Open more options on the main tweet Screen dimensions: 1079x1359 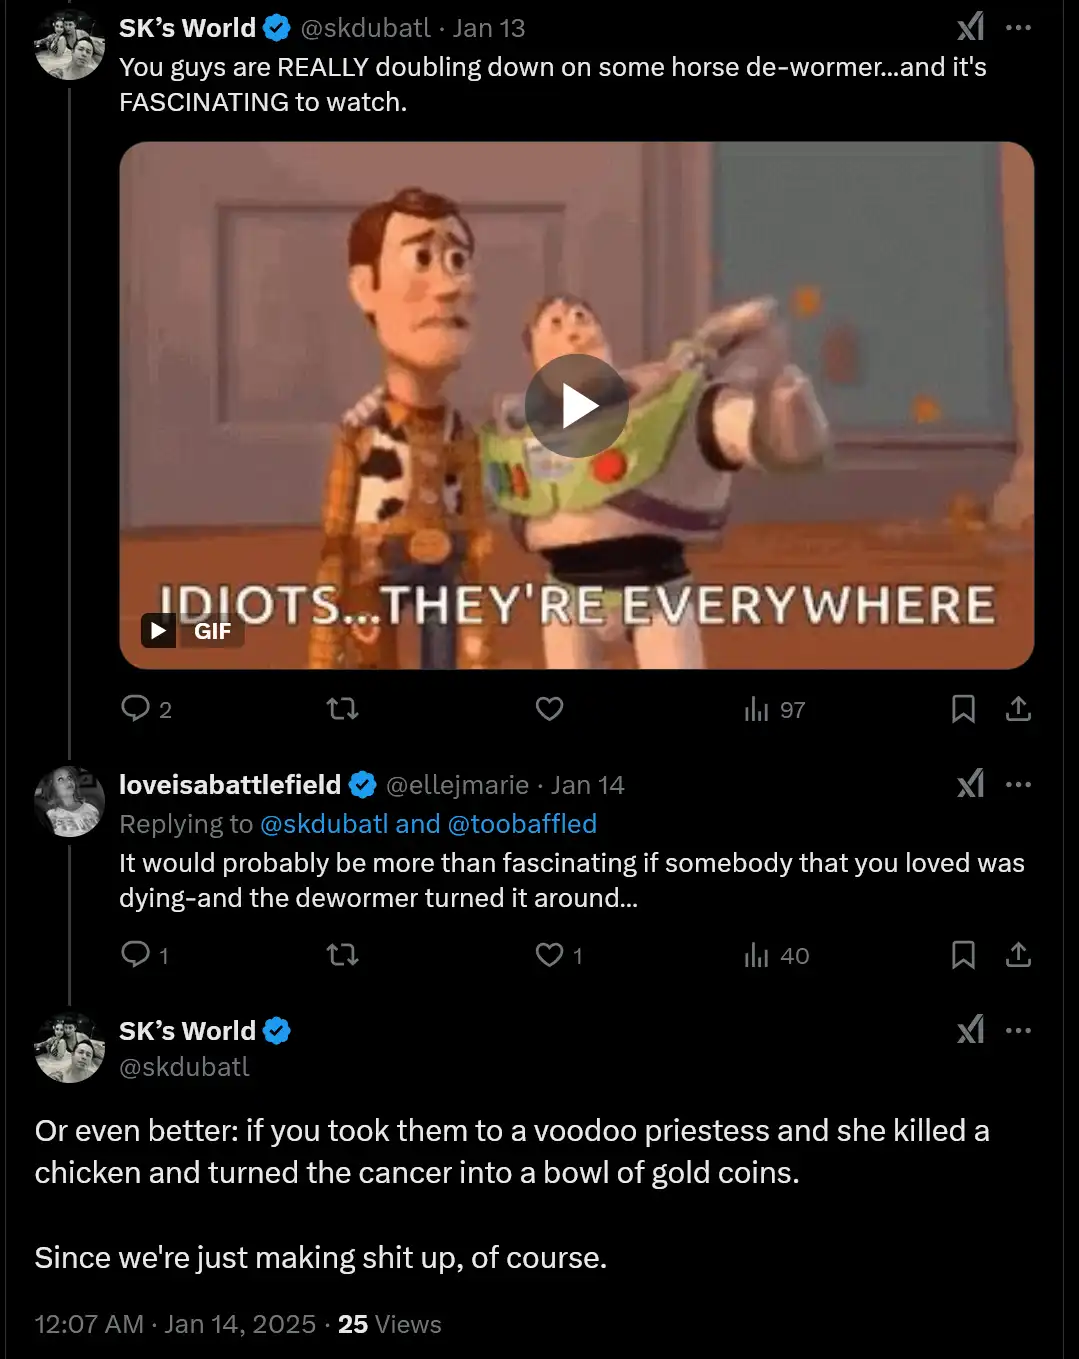coord(1018,1030)
